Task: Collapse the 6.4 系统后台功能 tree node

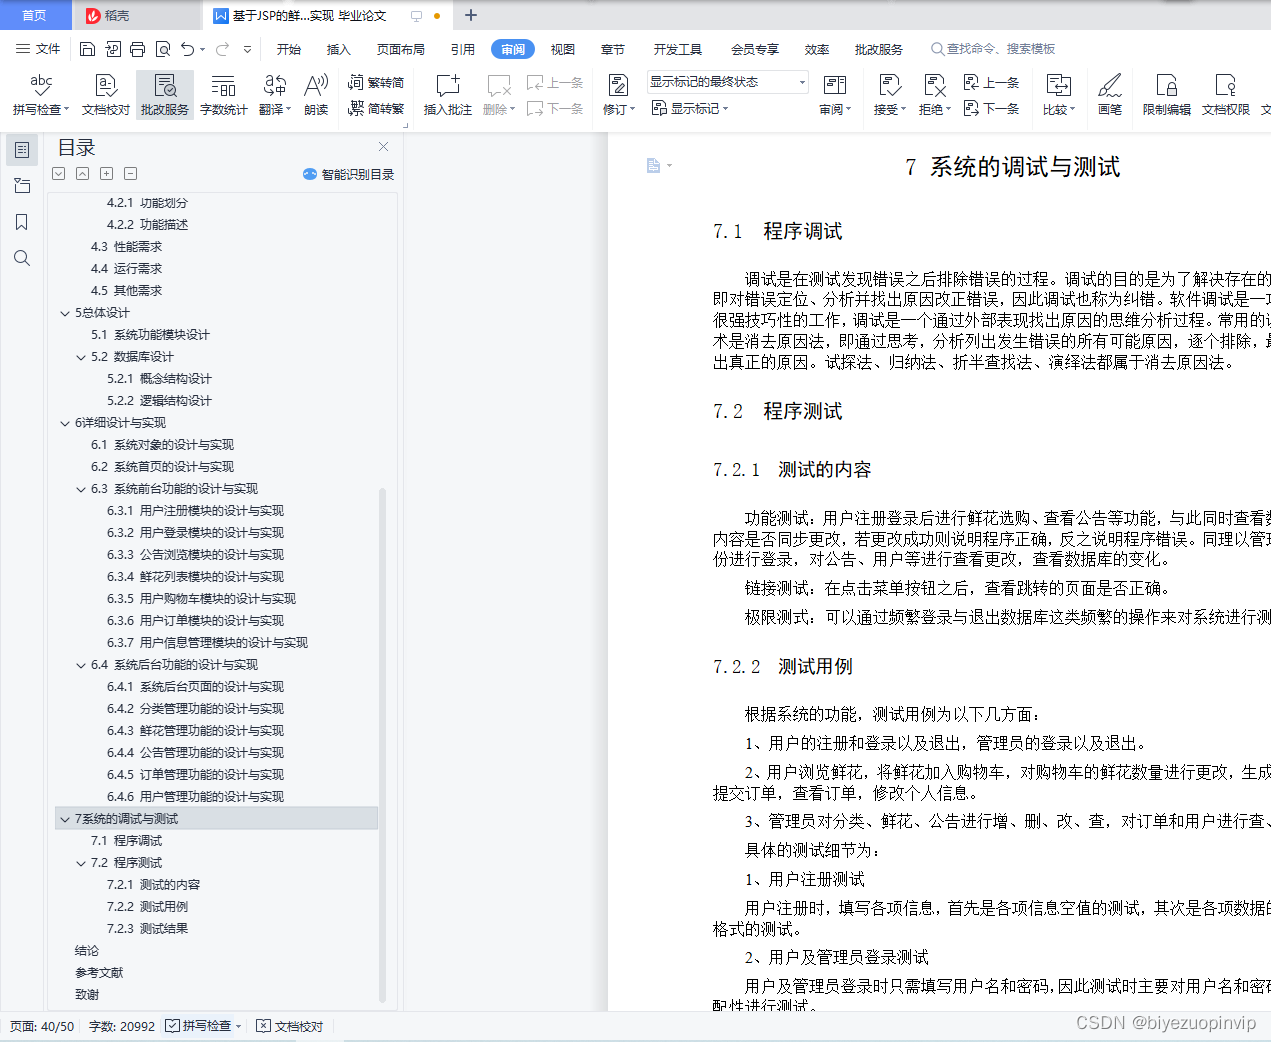Action: point(81,665)
